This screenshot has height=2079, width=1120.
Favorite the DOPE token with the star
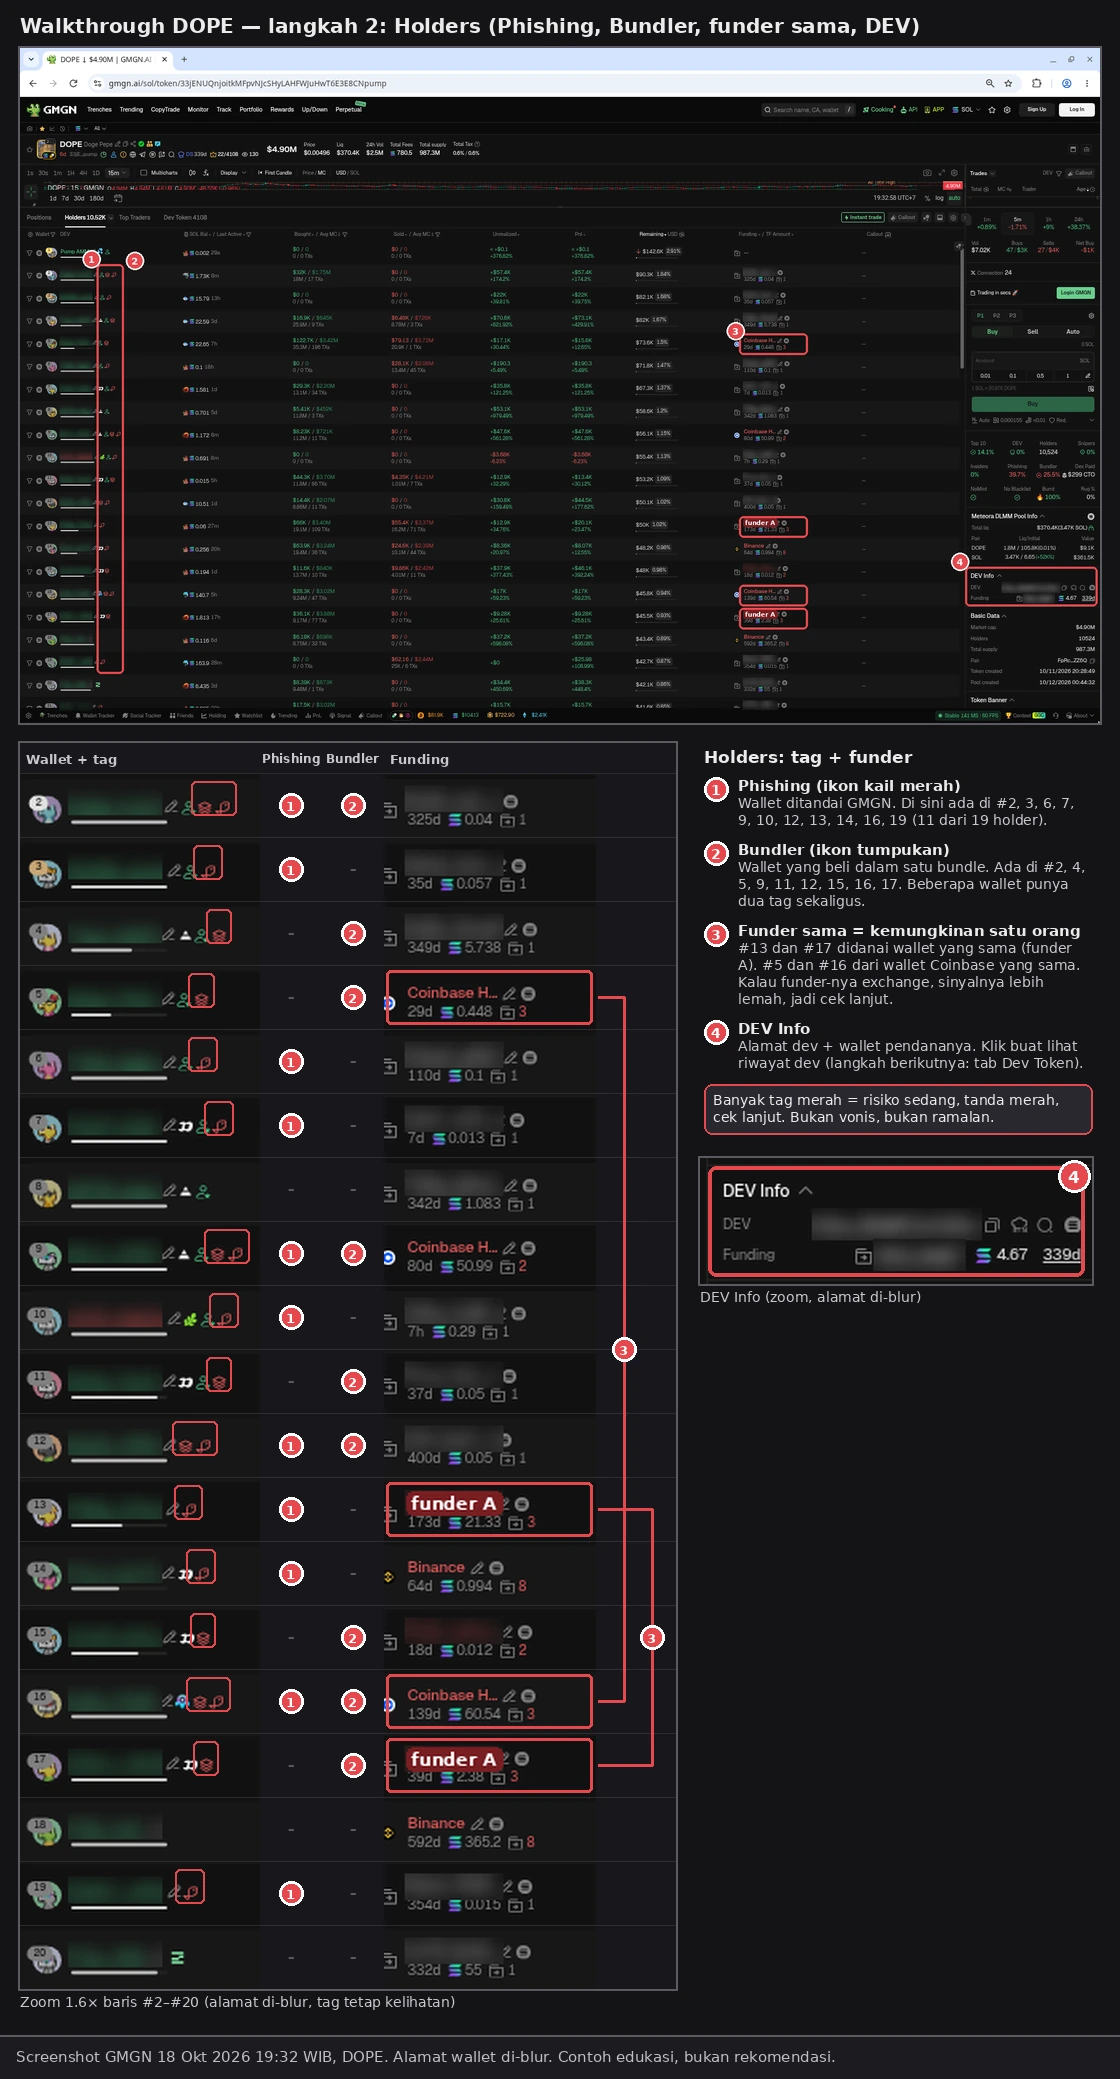[x=31, y=150]
